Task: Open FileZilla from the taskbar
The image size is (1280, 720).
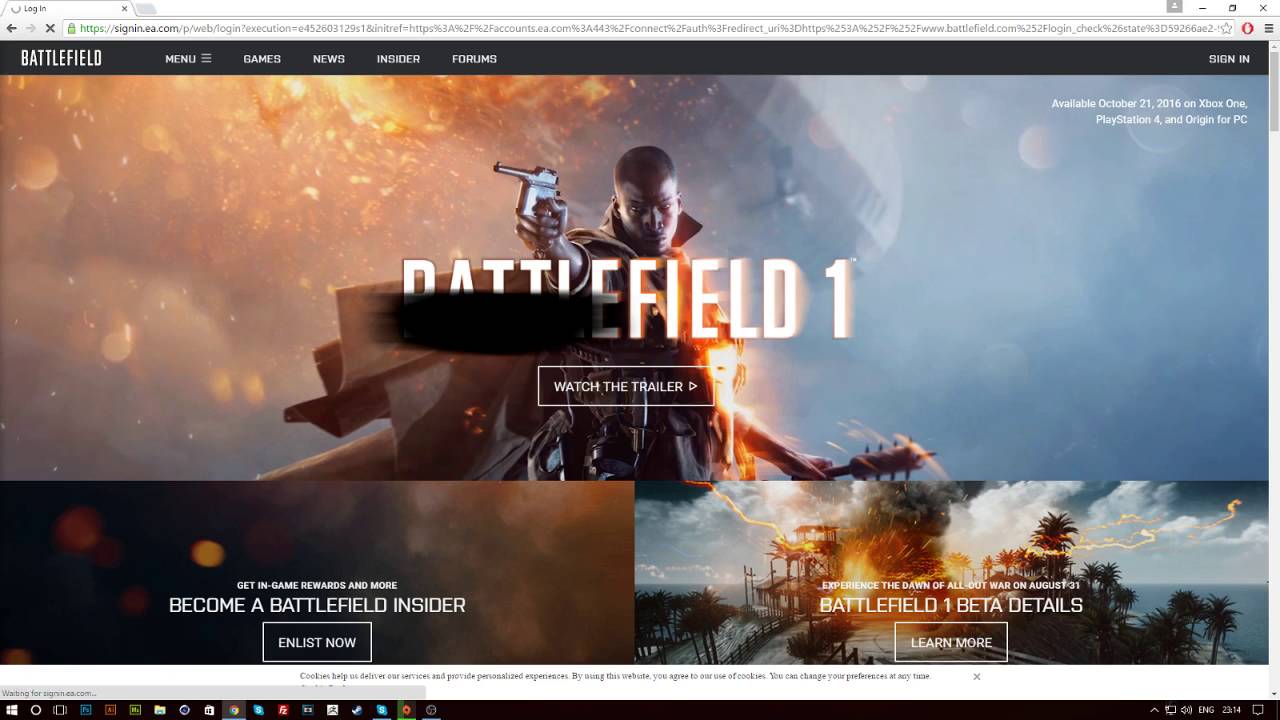Action: click(x=283, y=710)
